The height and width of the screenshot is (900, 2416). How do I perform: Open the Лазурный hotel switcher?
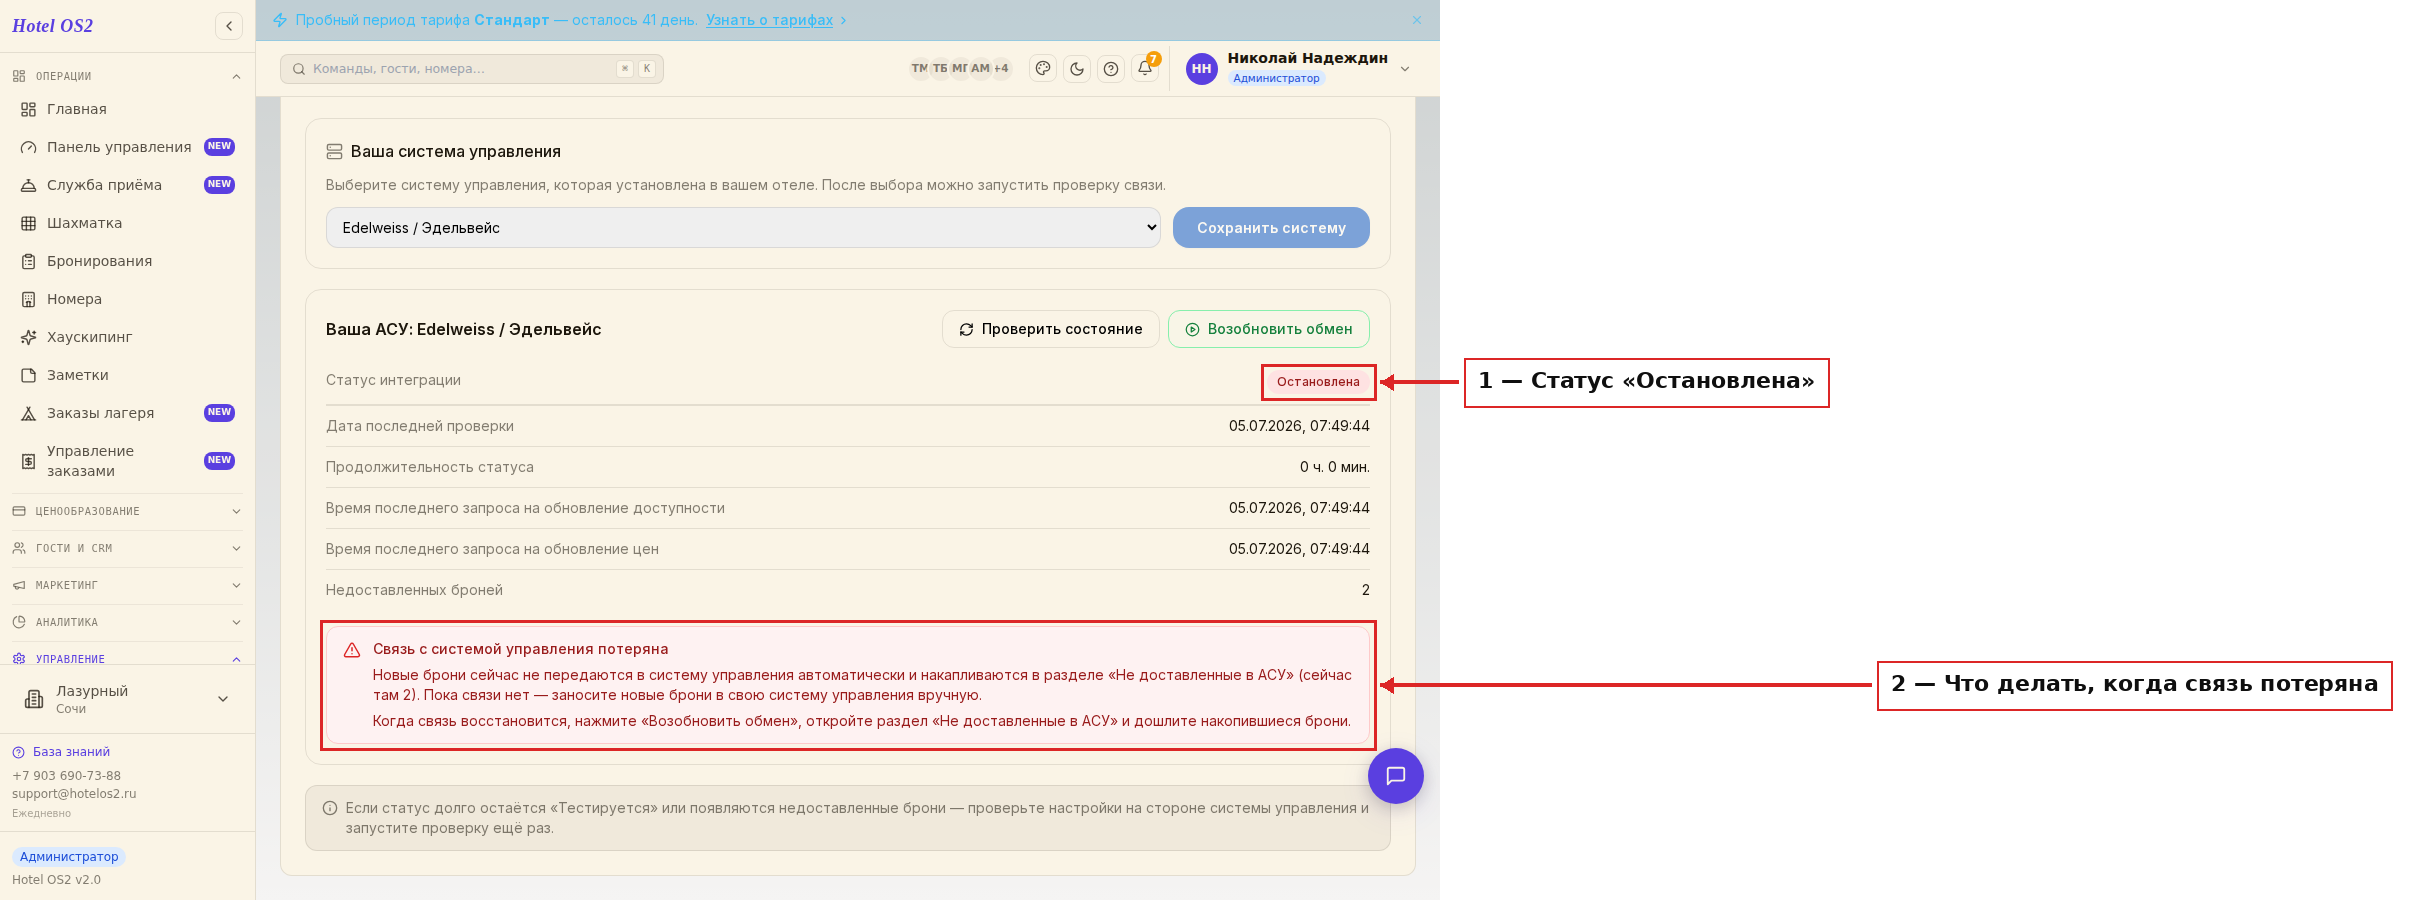click(x=127, y=699)
